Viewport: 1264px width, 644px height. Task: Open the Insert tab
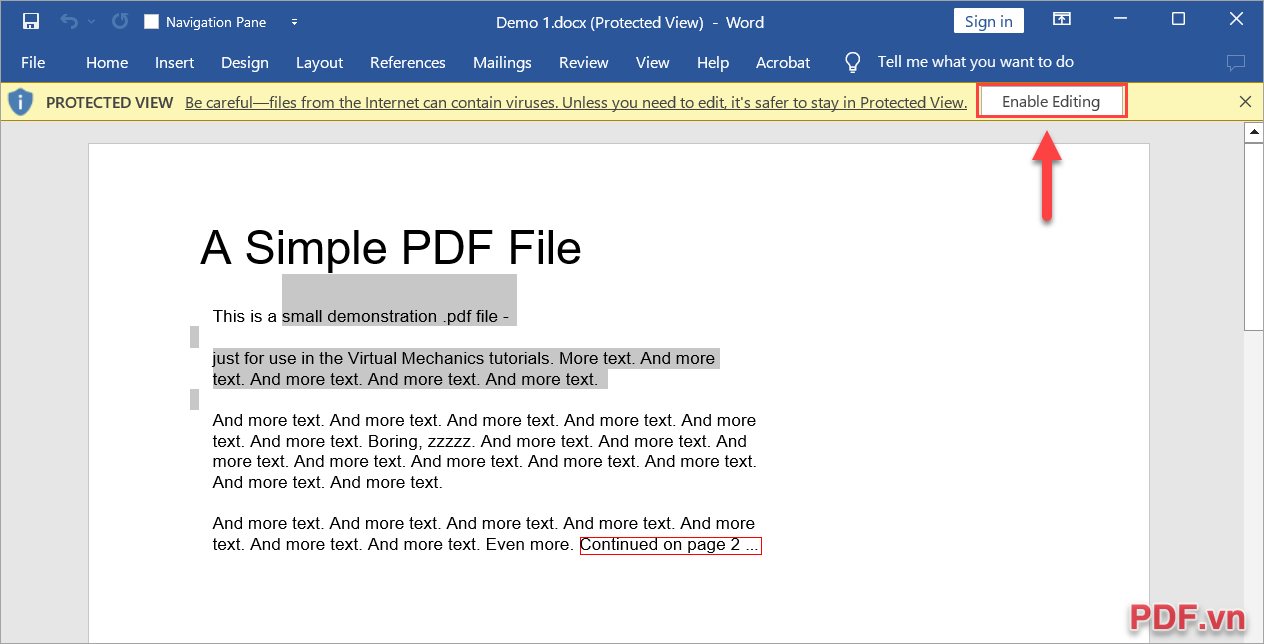[x=174, y=62]
